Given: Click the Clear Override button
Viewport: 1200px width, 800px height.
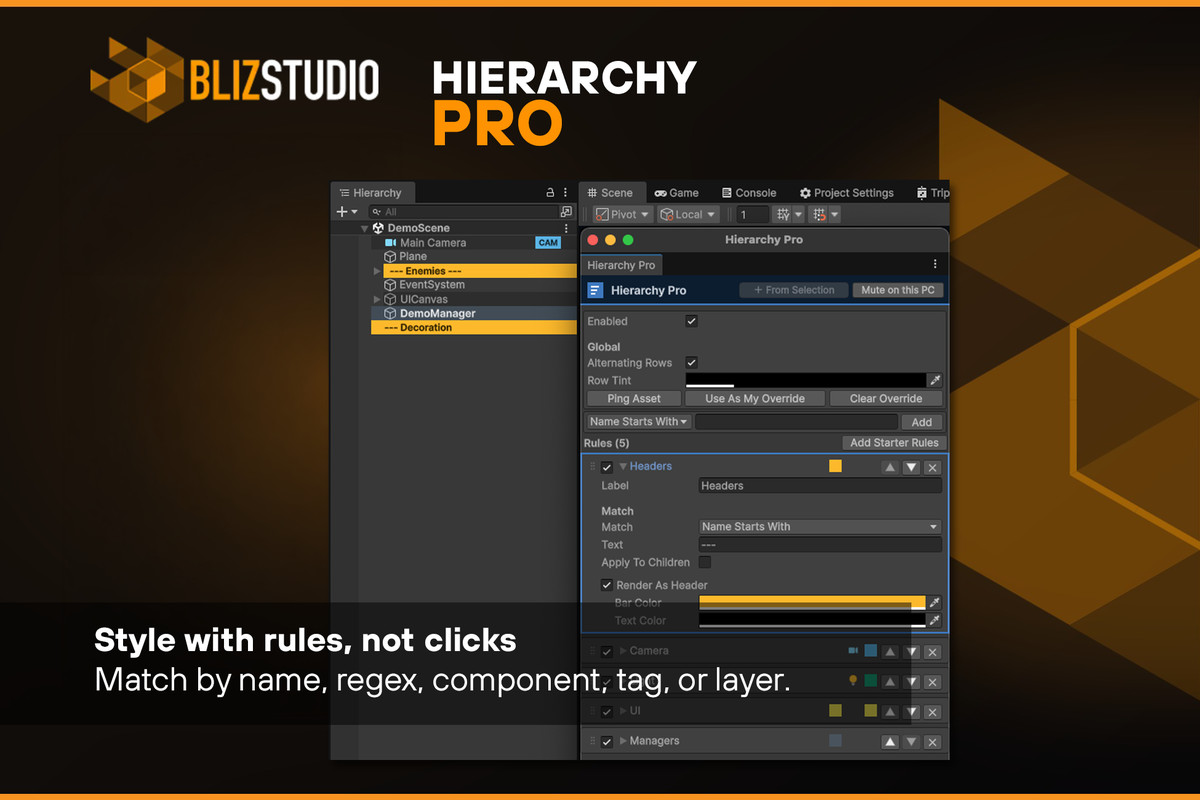Looking at the screenshot, I should [886, 398].
